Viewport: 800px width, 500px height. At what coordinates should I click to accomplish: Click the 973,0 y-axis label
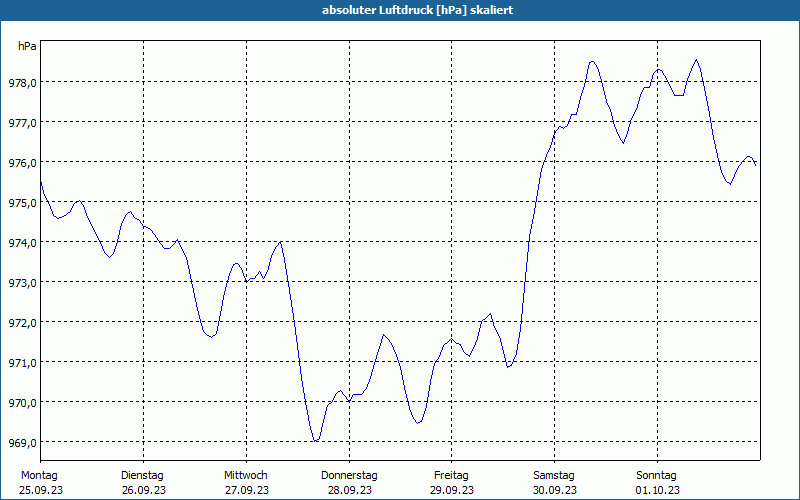[x=22, y=283]
